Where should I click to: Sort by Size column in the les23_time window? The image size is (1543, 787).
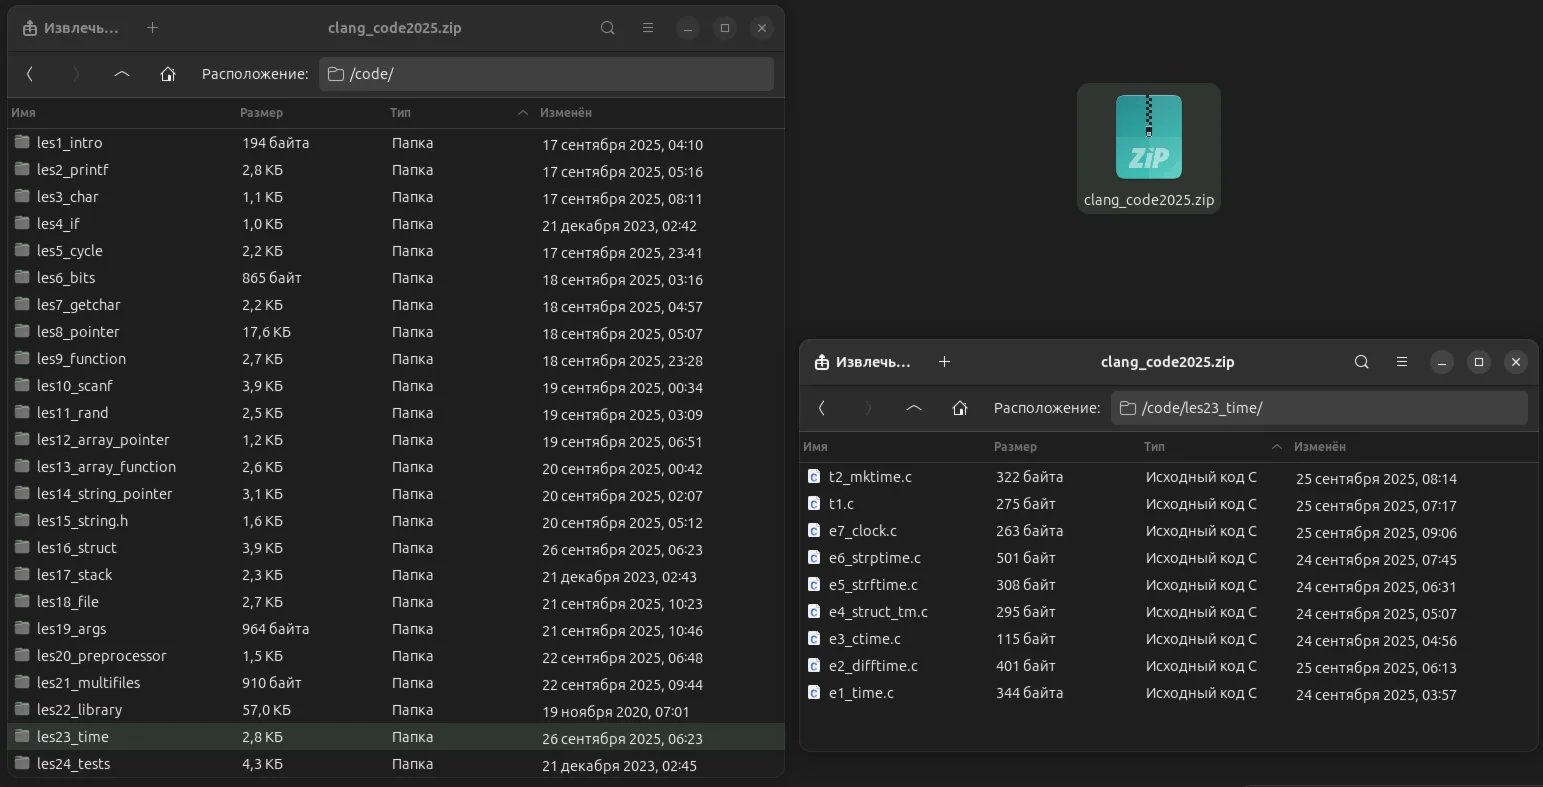[1015, 447]
